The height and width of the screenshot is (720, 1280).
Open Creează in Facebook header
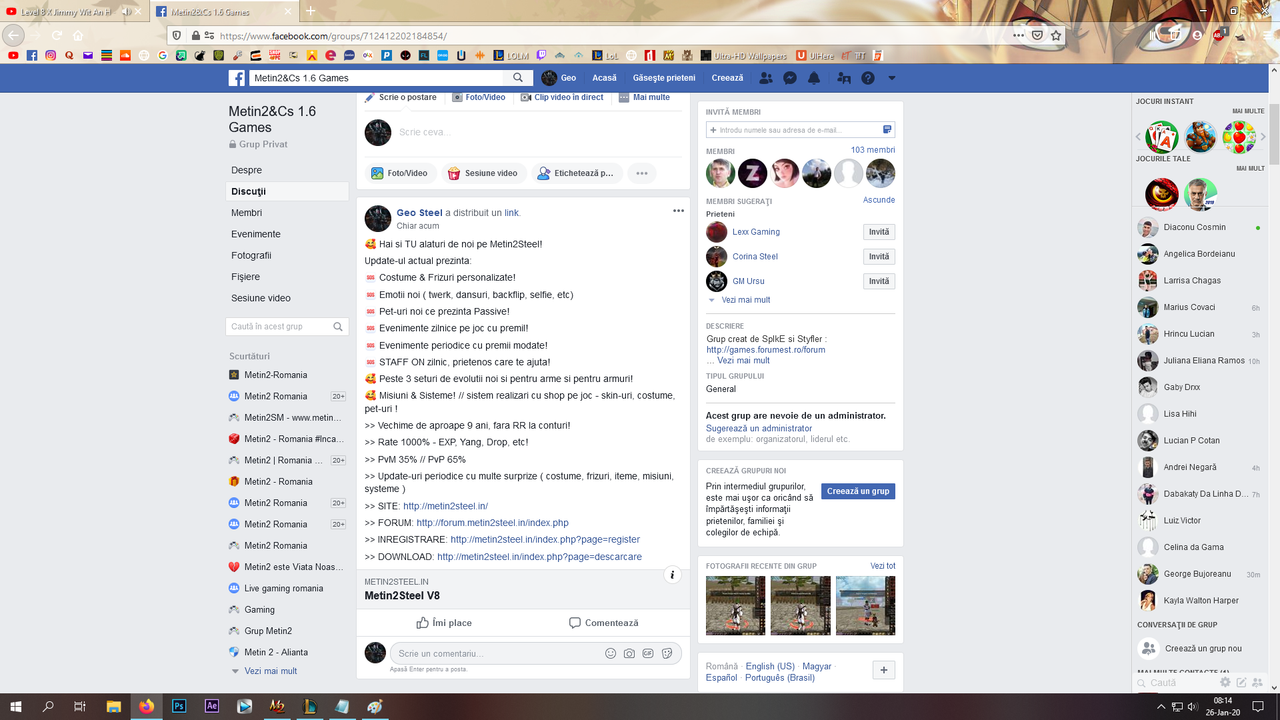[x=727, y=78]
